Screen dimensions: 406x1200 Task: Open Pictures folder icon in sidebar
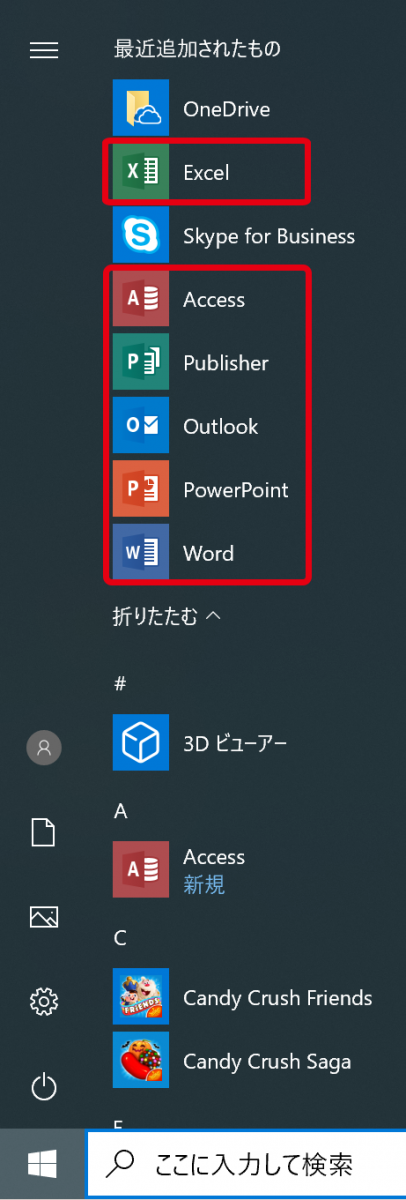44,916
